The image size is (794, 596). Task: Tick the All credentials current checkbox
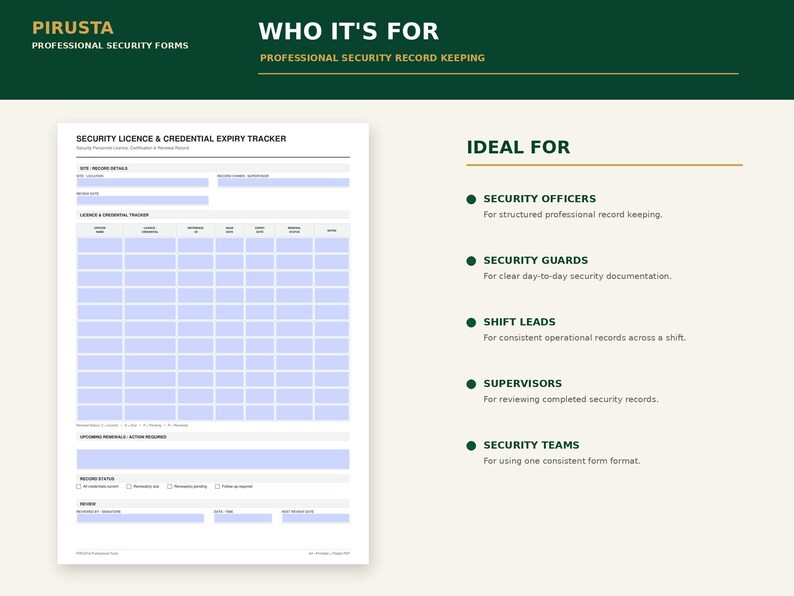[78, 487]
